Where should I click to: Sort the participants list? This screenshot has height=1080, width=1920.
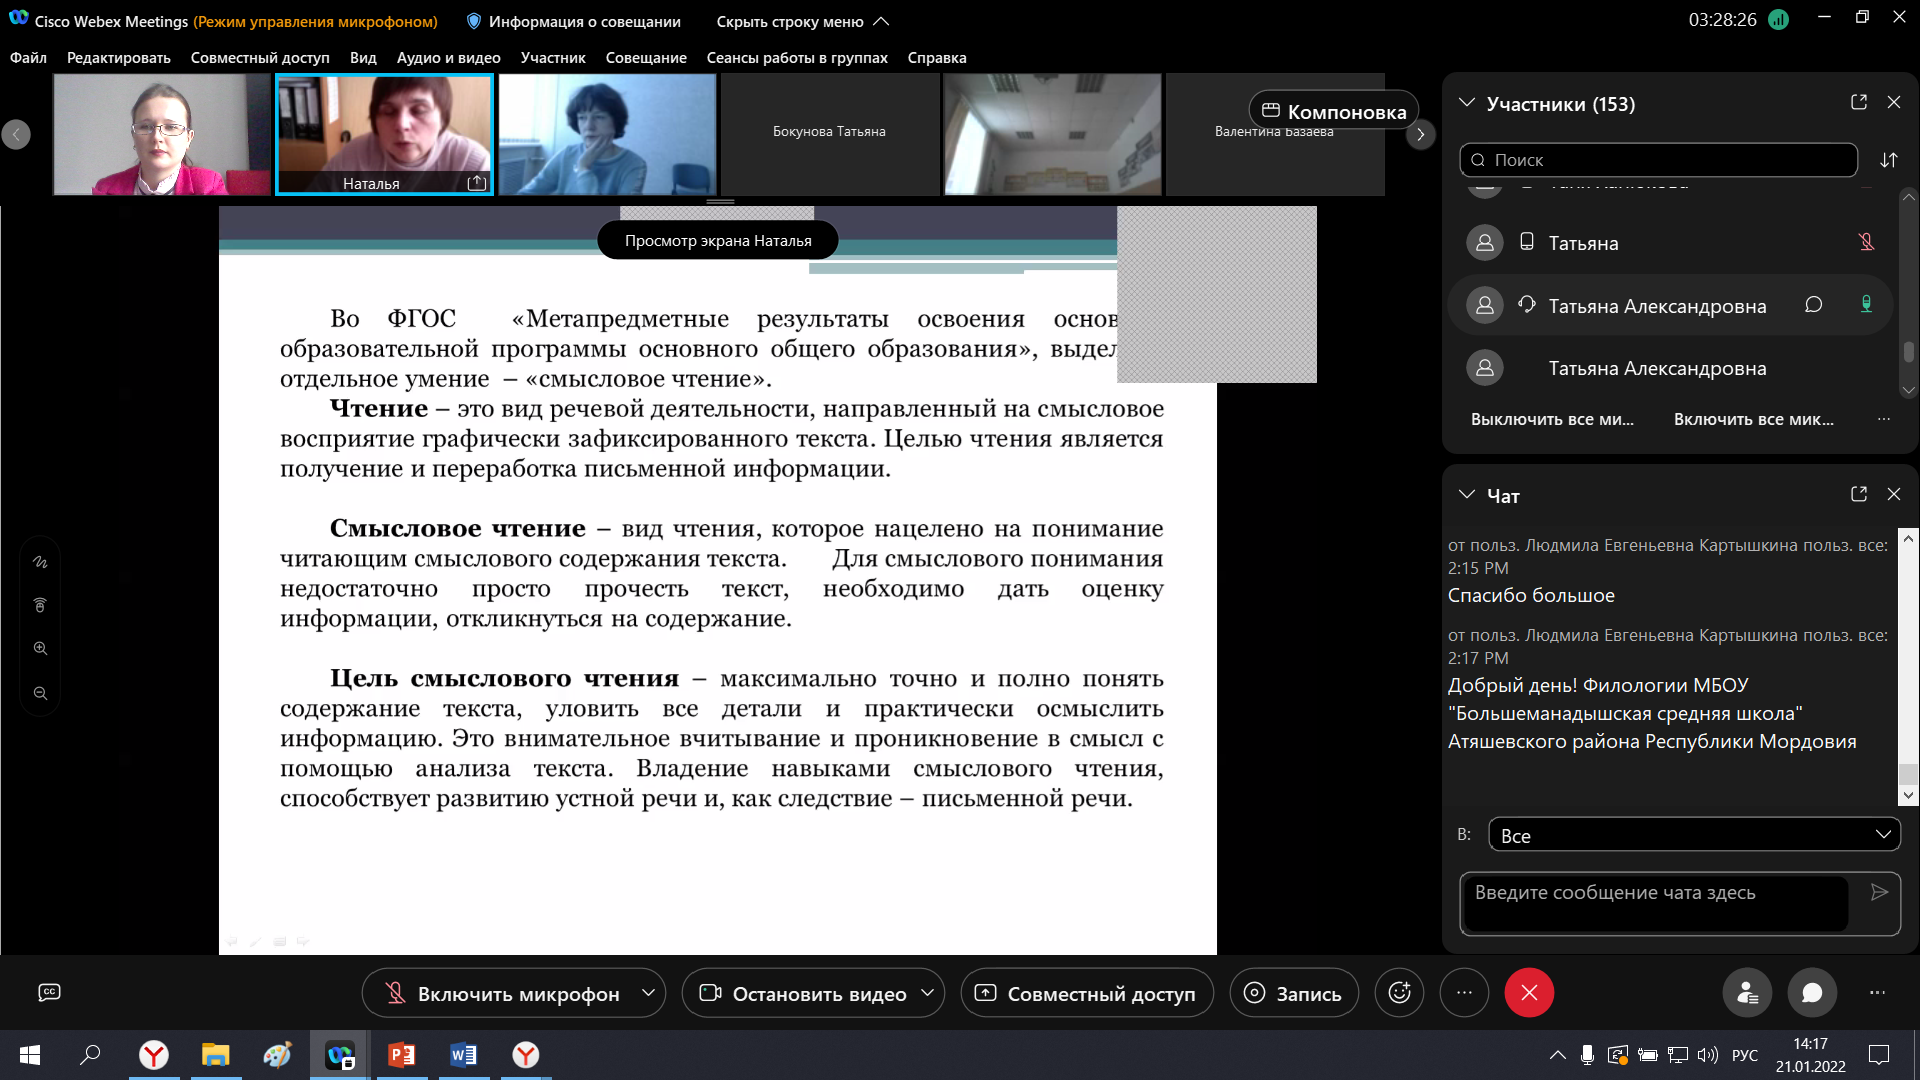1888,160
